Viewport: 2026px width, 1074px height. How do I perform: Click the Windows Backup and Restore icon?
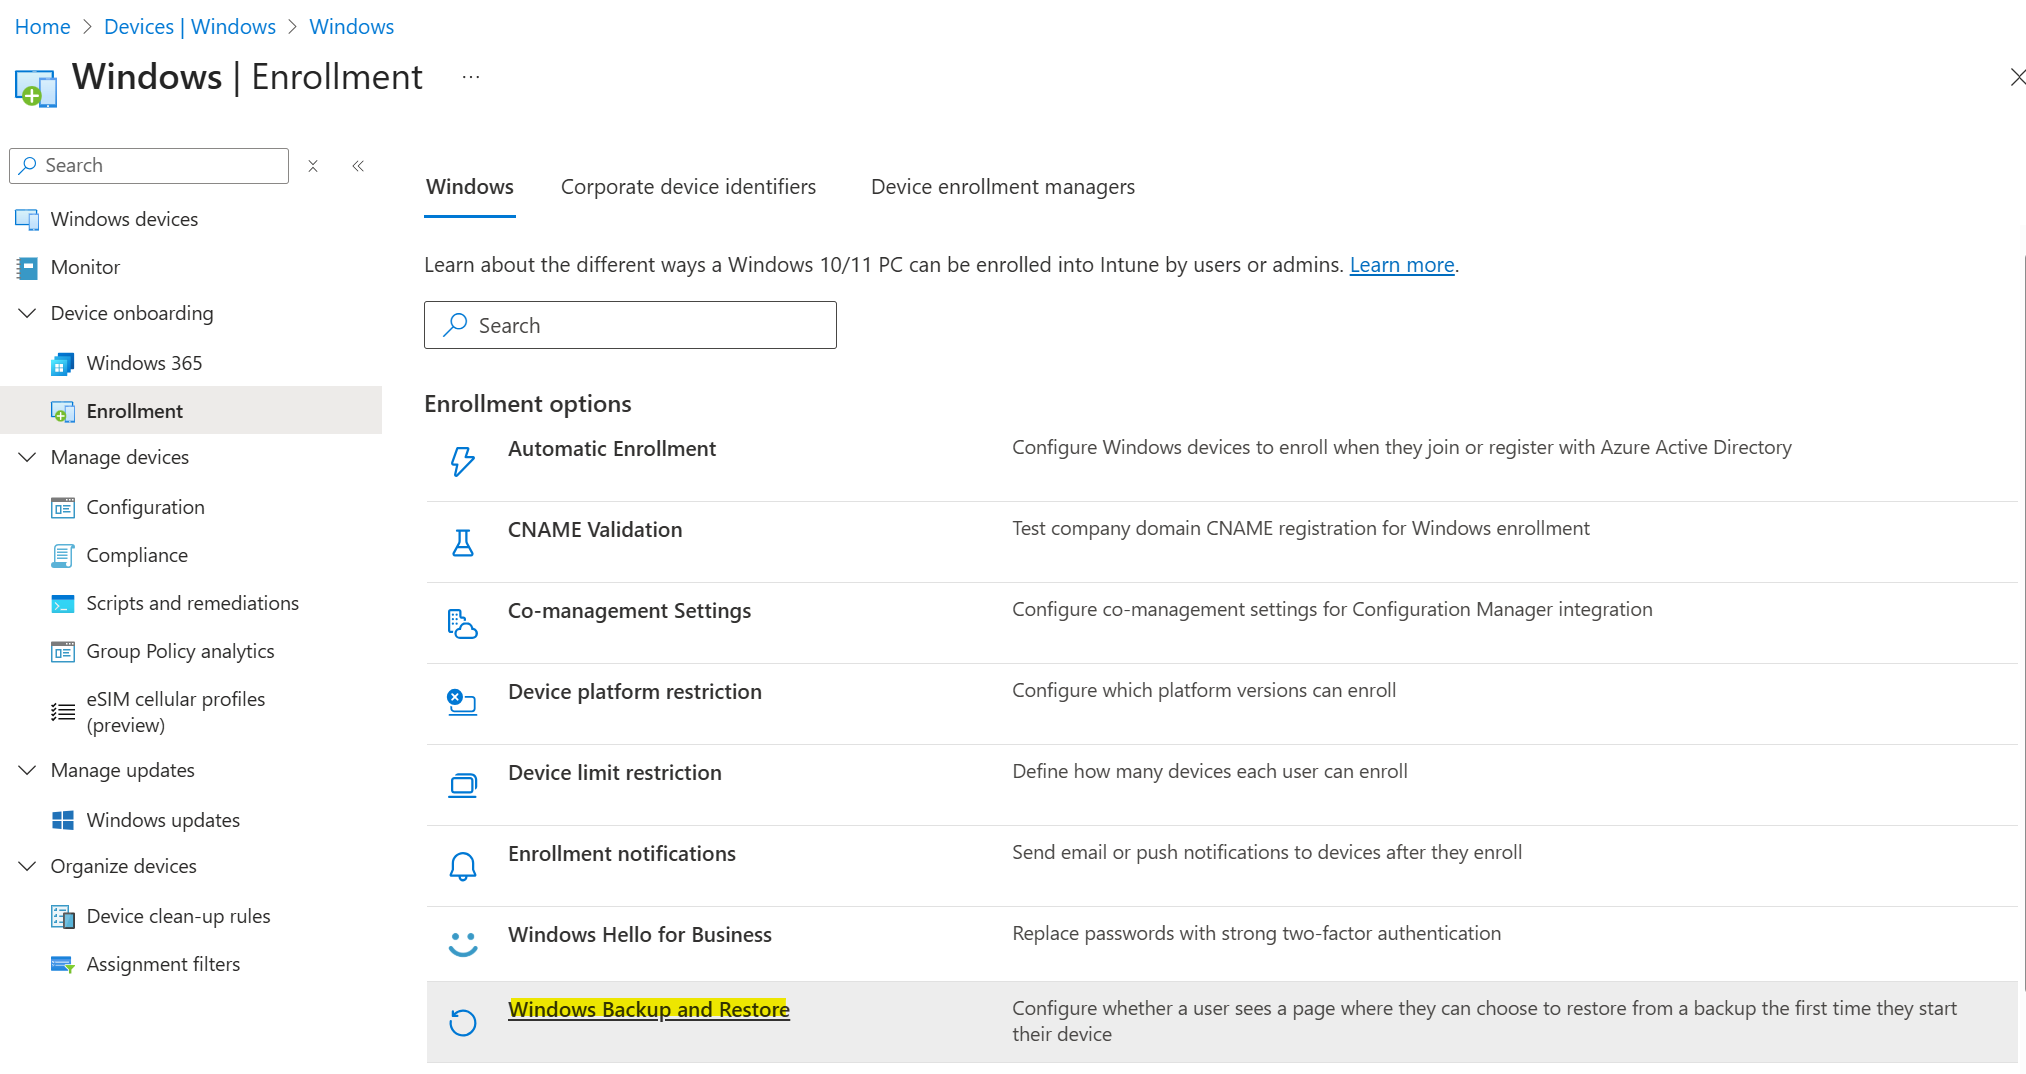(x=462, y=1021)
